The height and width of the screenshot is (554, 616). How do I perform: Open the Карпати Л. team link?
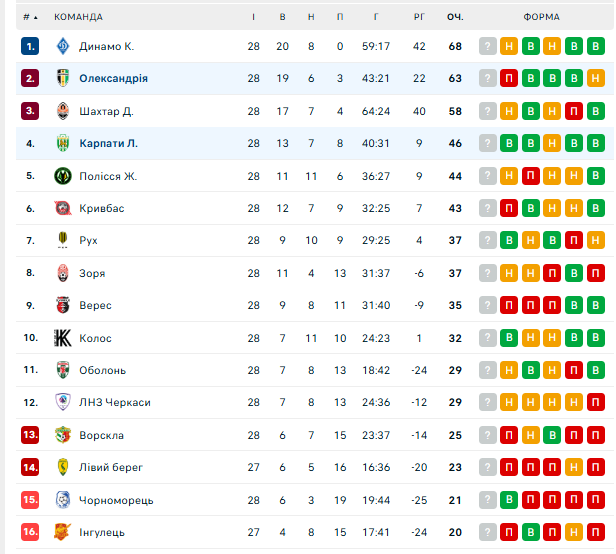[x=108, y=143]
